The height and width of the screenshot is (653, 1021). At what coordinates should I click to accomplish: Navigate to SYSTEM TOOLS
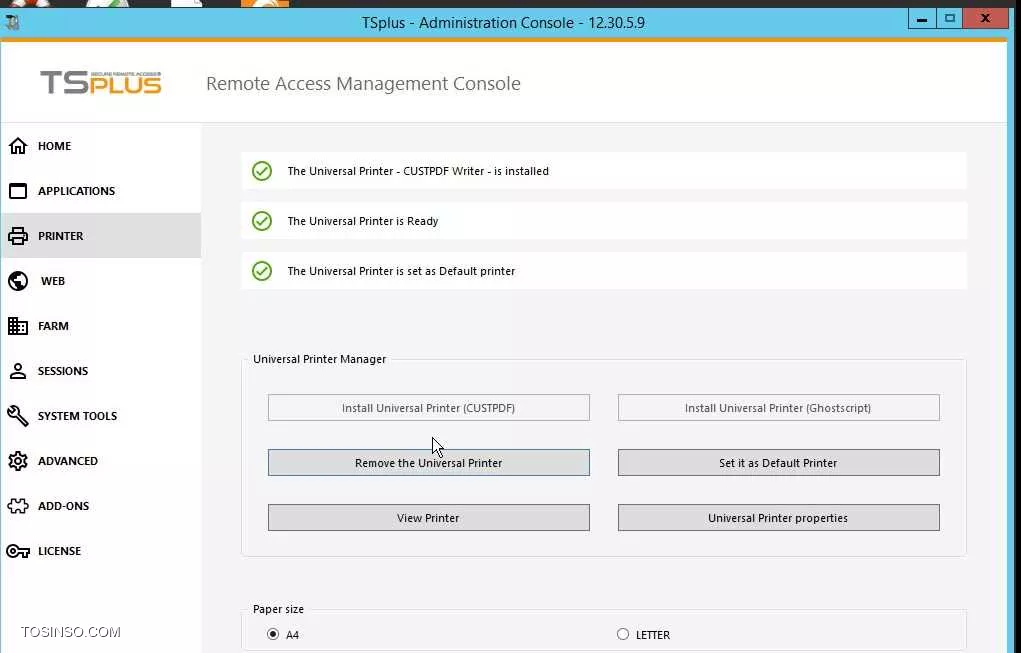[77, 416]
